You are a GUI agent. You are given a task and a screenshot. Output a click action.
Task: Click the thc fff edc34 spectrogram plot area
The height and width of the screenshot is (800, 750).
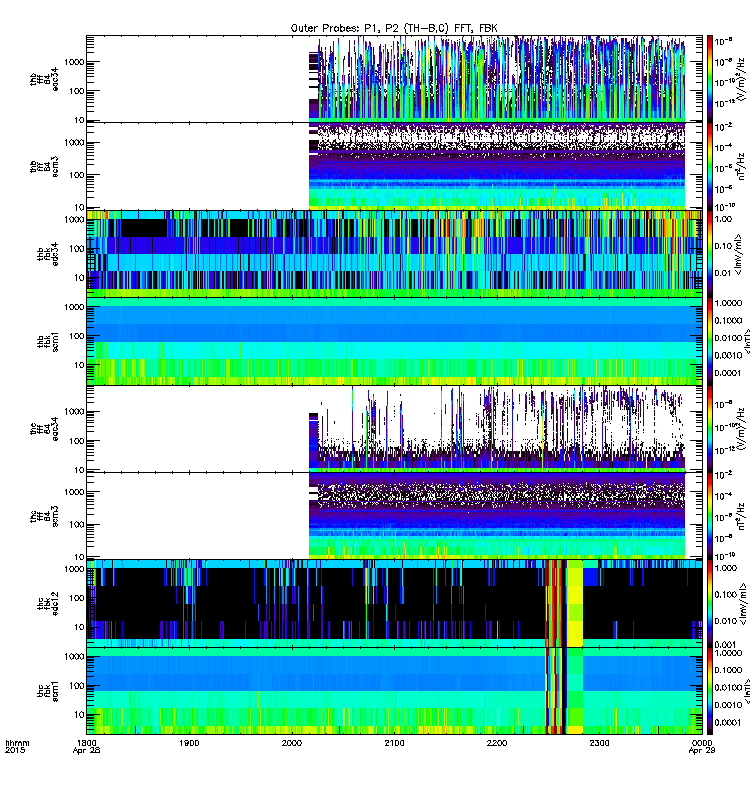tap(394, 429)
